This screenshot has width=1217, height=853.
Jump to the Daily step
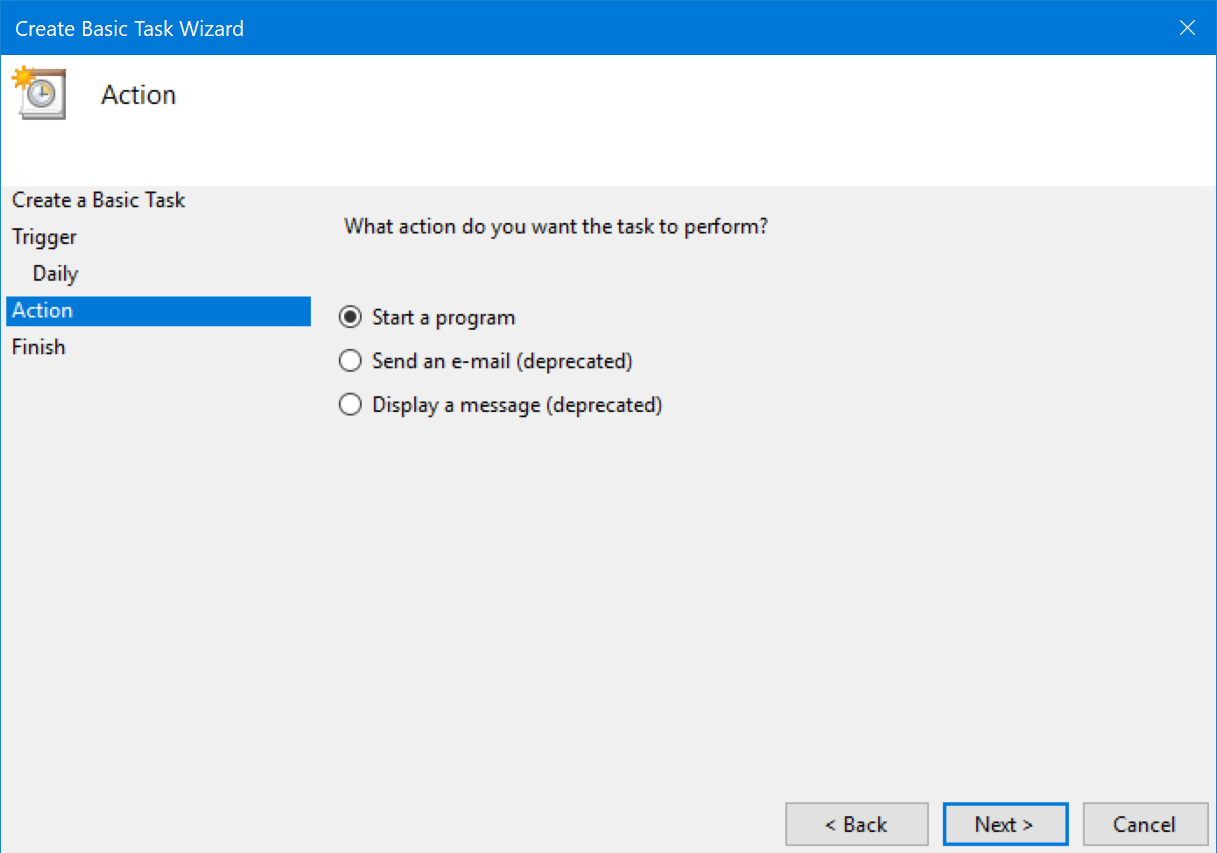55,274
